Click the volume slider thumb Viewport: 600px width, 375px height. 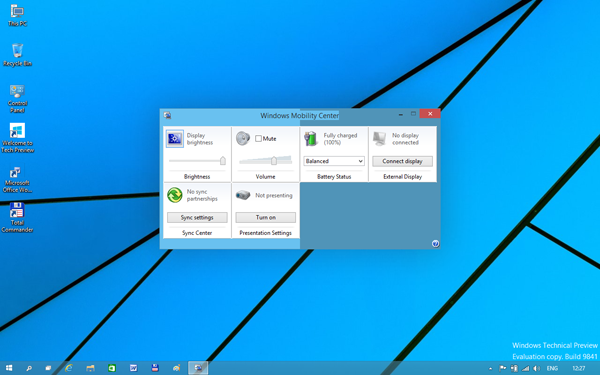pos(274,161)
